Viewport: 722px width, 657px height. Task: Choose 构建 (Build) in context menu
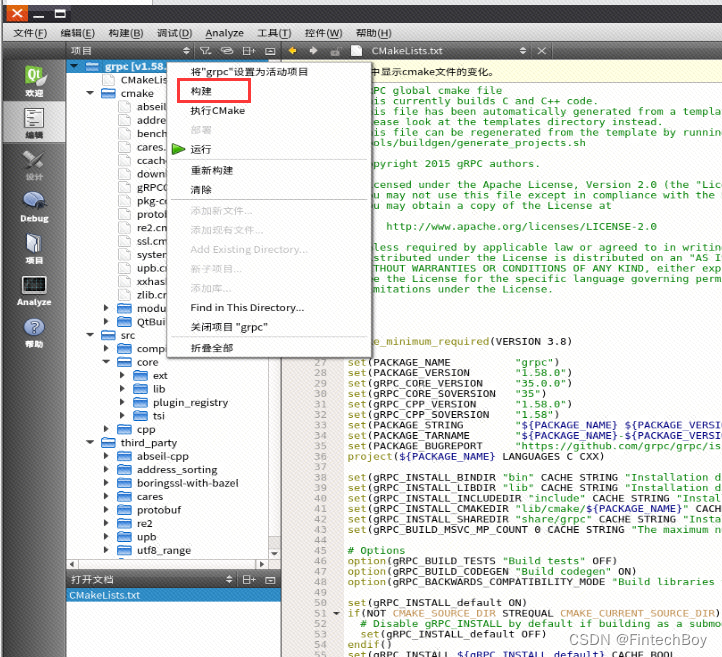(270, 91)
